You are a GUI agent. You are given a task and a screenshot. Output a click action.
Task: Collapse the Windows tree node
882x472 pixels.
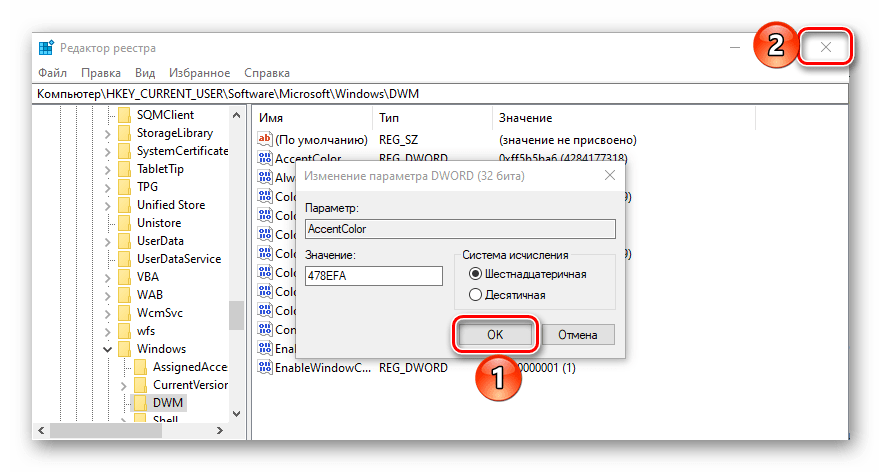pyautogui.click(x=108, y=349)
